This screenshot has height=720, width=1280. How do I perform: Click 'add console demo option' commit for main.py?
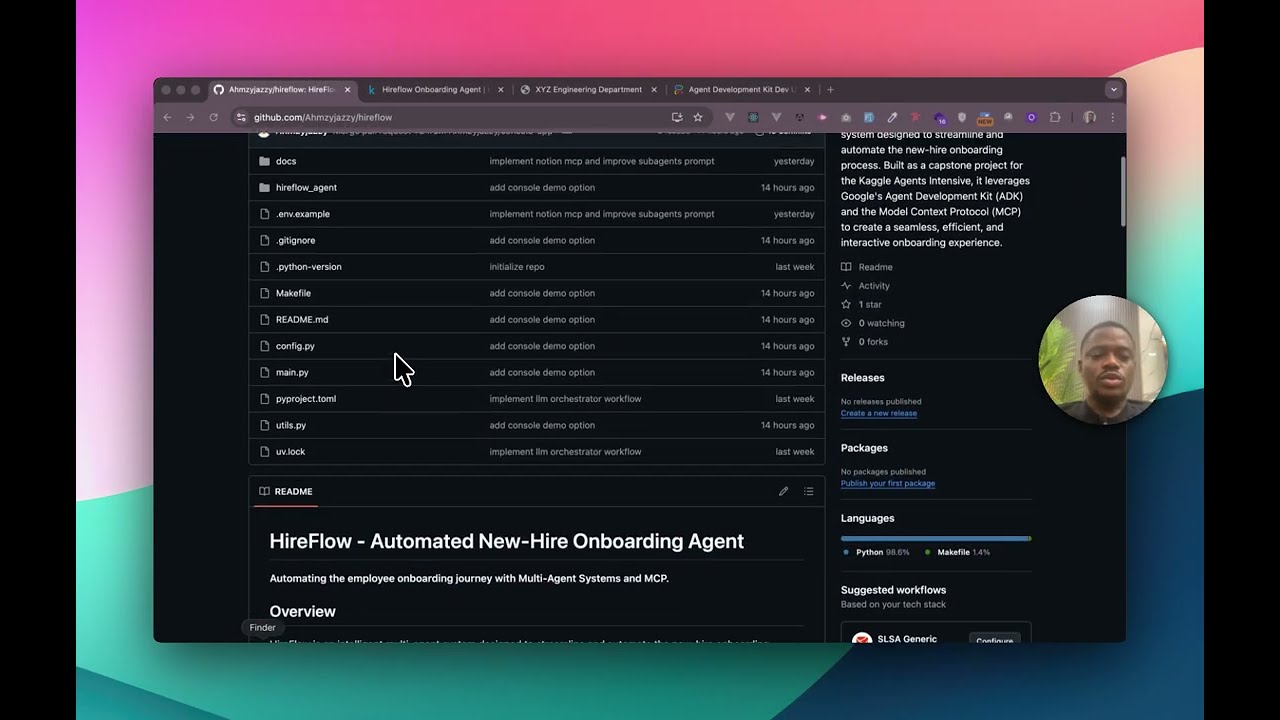coord(542,372)
